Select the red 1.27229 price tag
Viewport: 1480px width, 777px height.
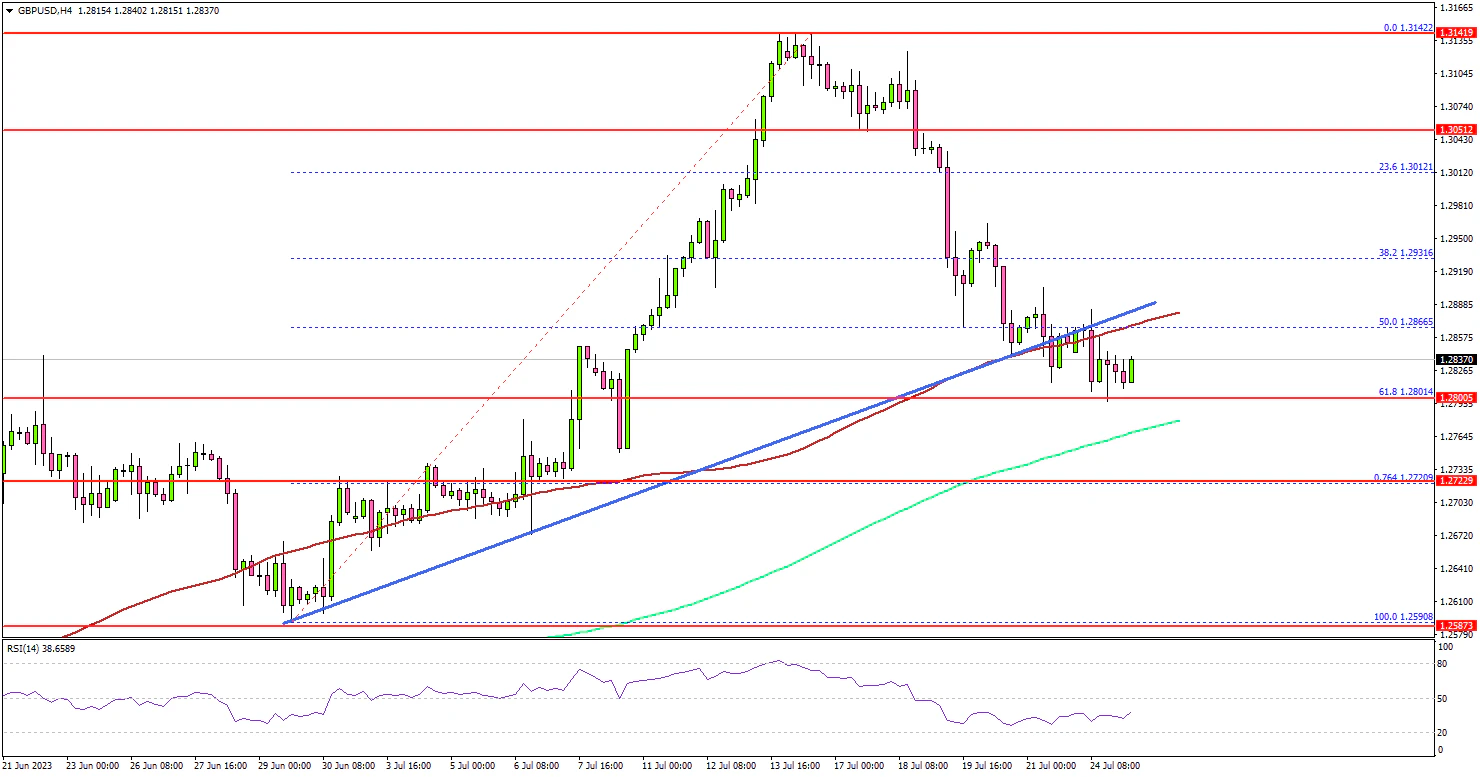point(1456,481)
